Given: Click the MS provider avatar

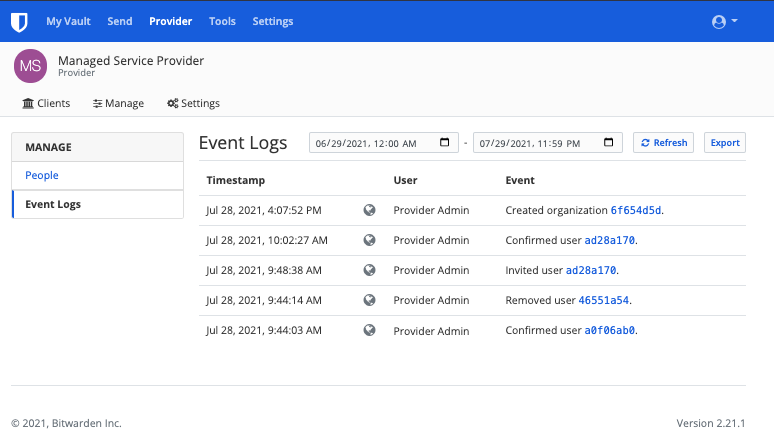Looking at the screenshot, I should pyautogui.click(x=31, y=66).
